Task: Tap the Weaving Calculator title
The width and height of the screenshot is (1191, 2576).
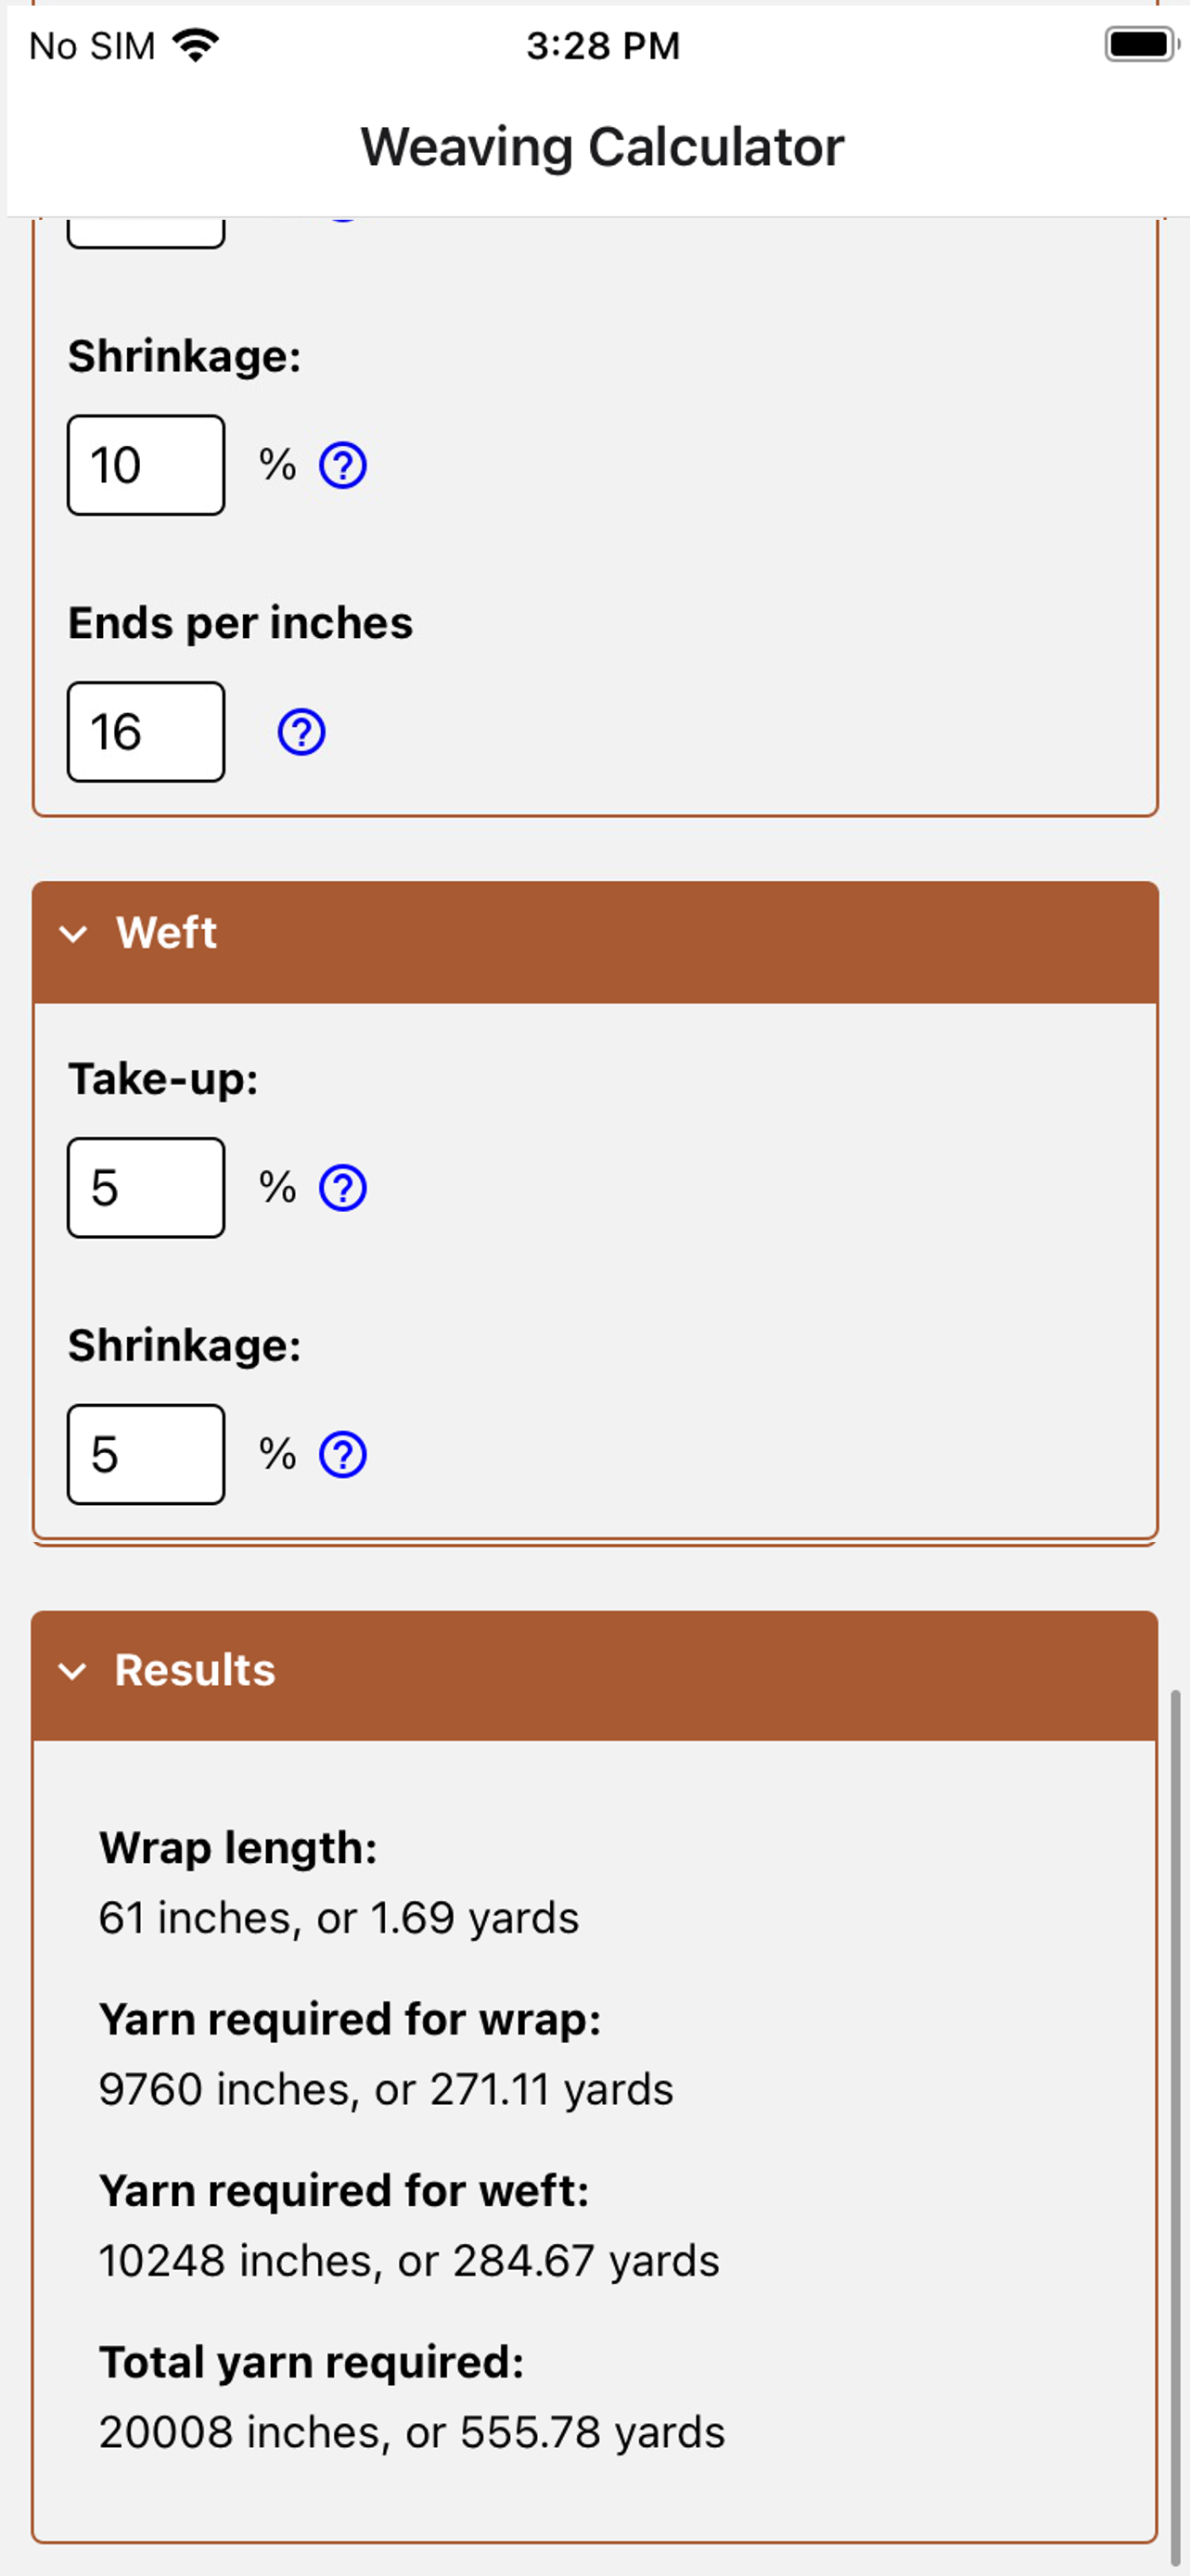Action: coord(602,147)
